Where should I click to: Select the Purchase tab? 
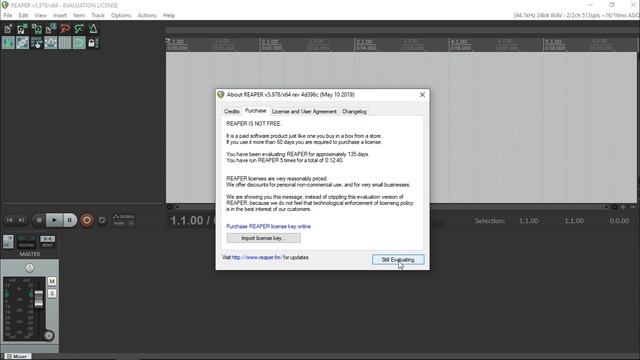point(256,111)
